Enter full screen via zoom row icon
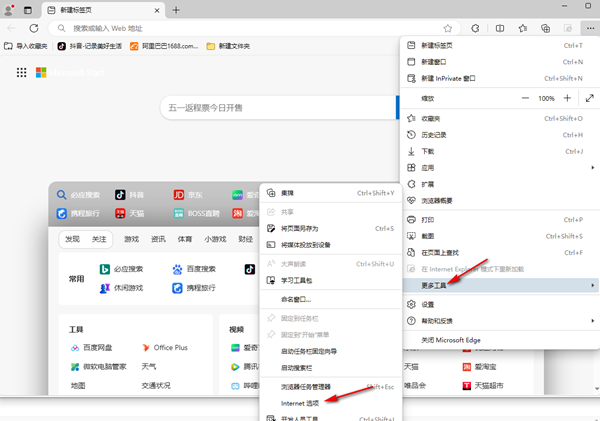This screenshot has height=421, width=600. coord(590,98)
